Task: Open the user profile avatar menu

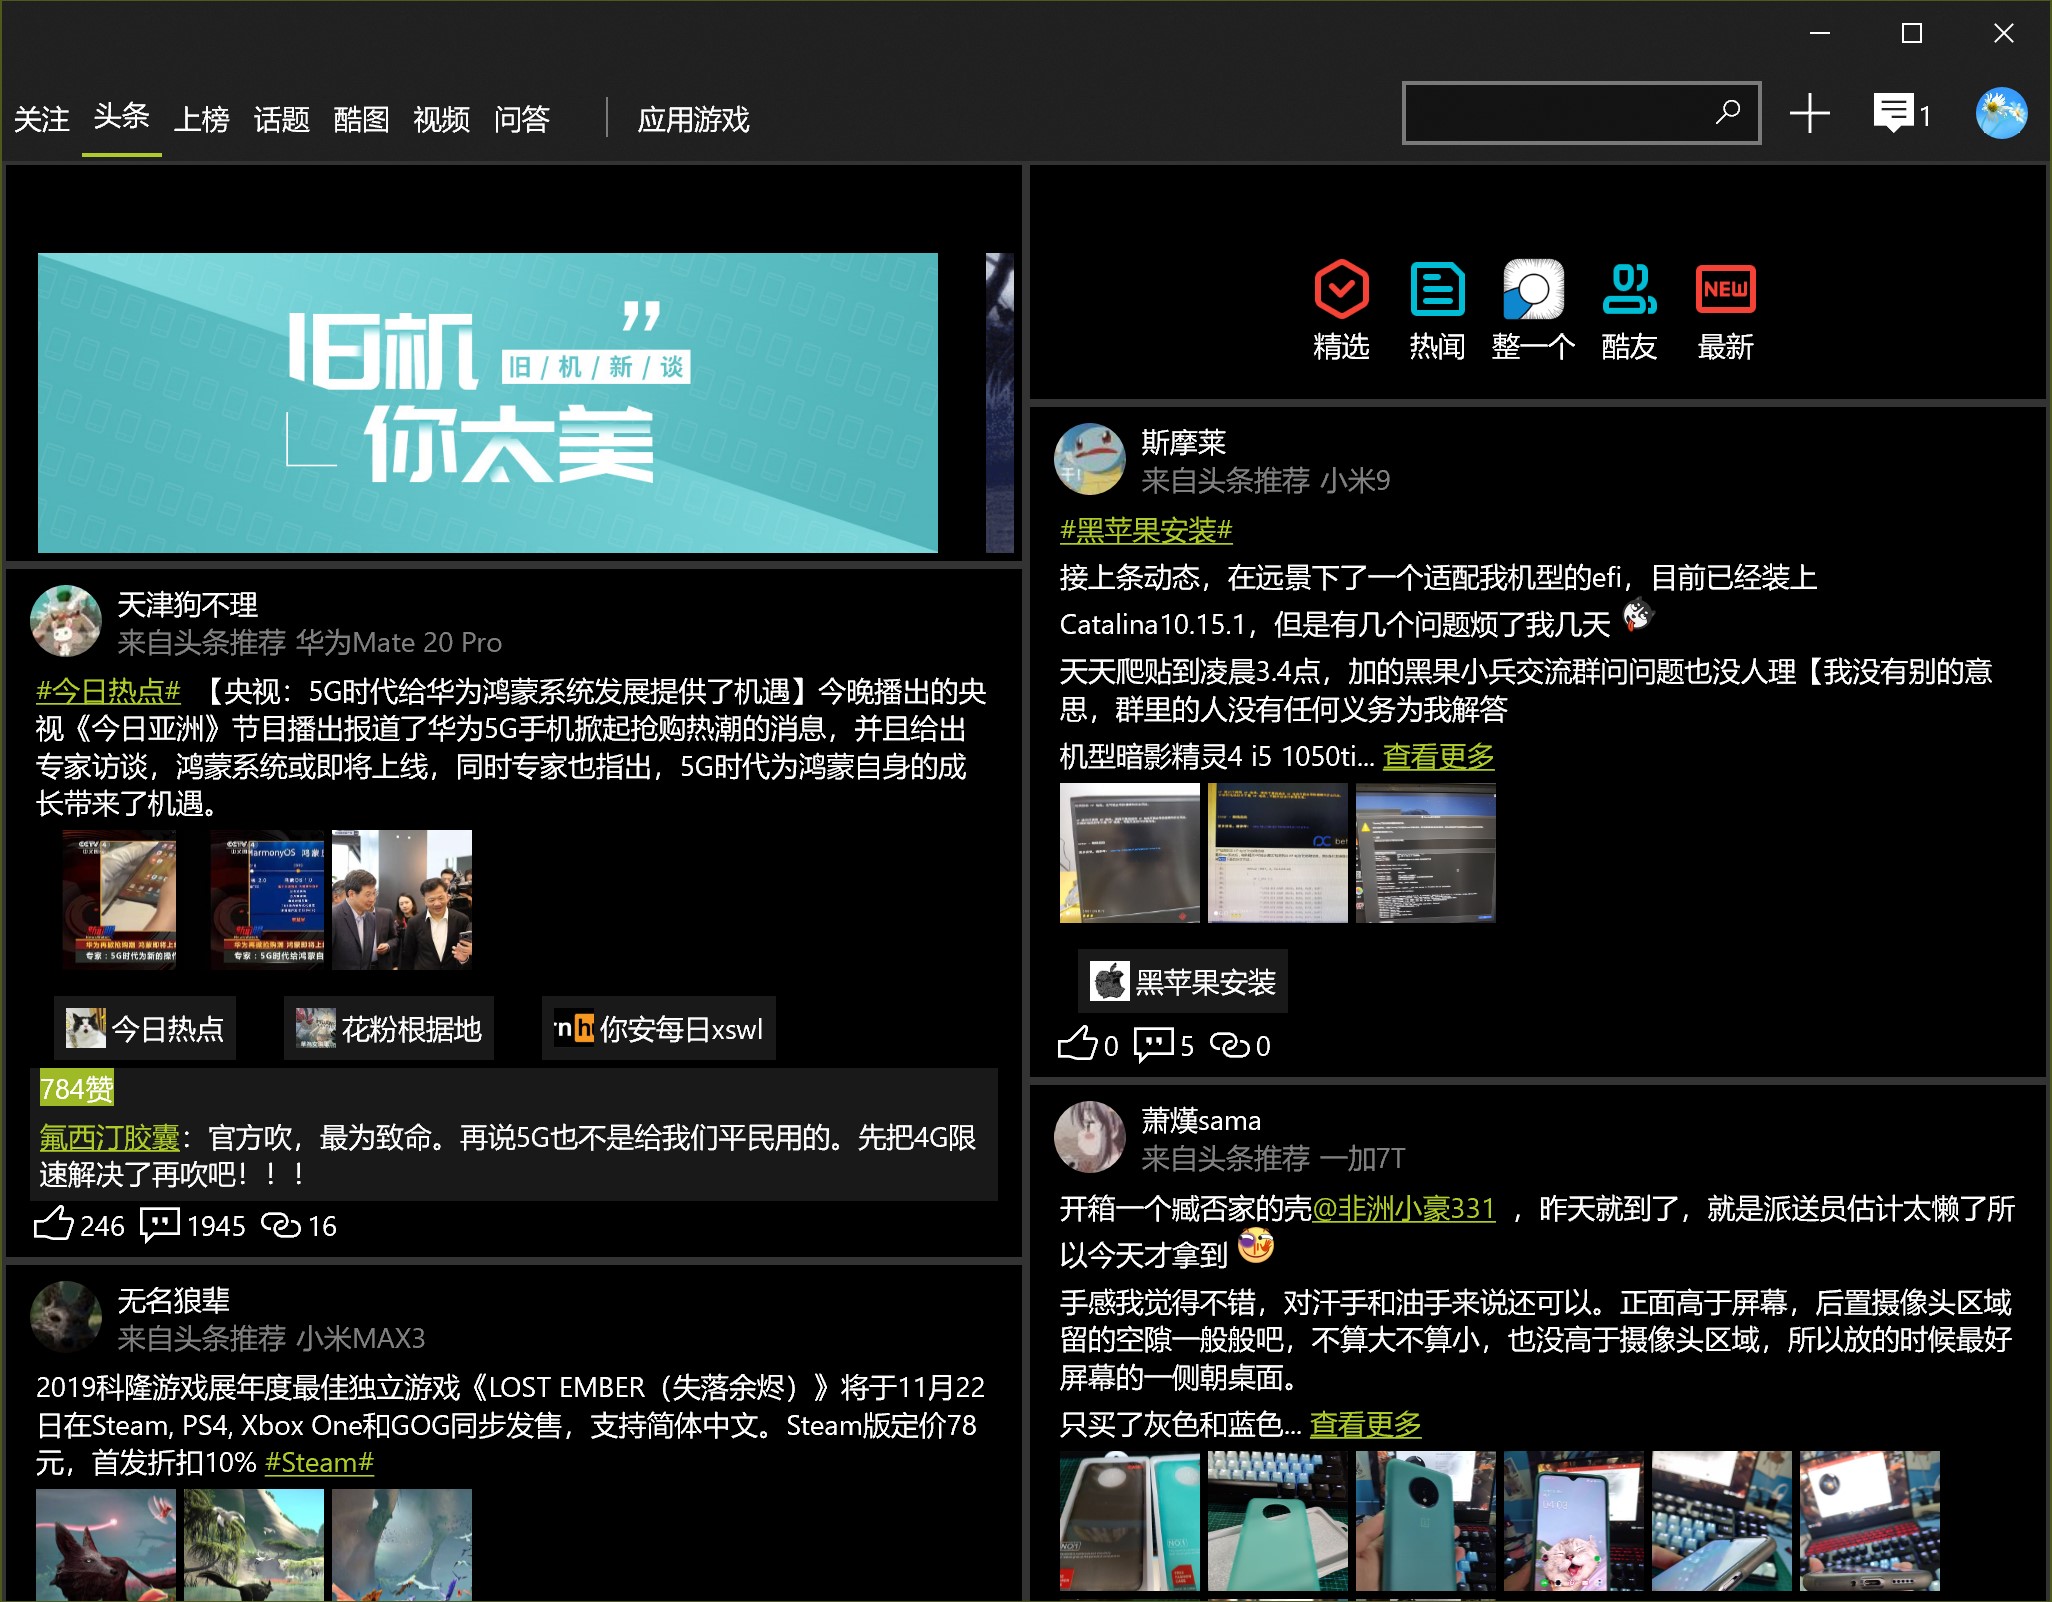Action: pos(2001,113)
